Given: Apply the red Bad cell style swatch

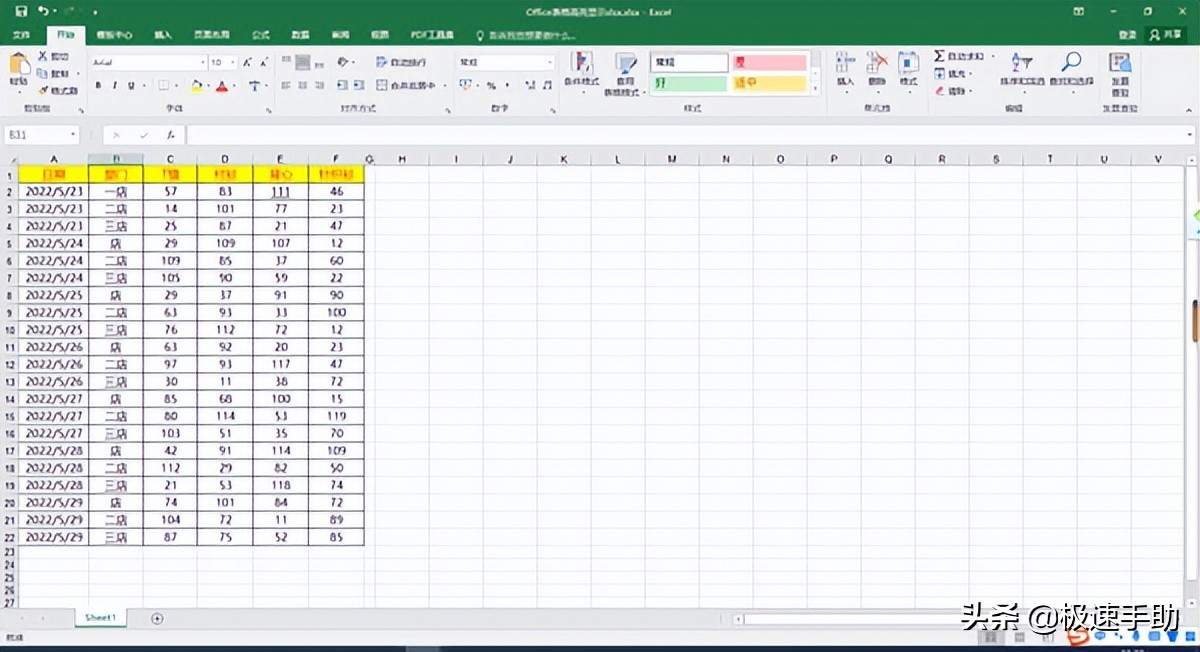Looking at the screenshot, I should (x=769, y=62).
